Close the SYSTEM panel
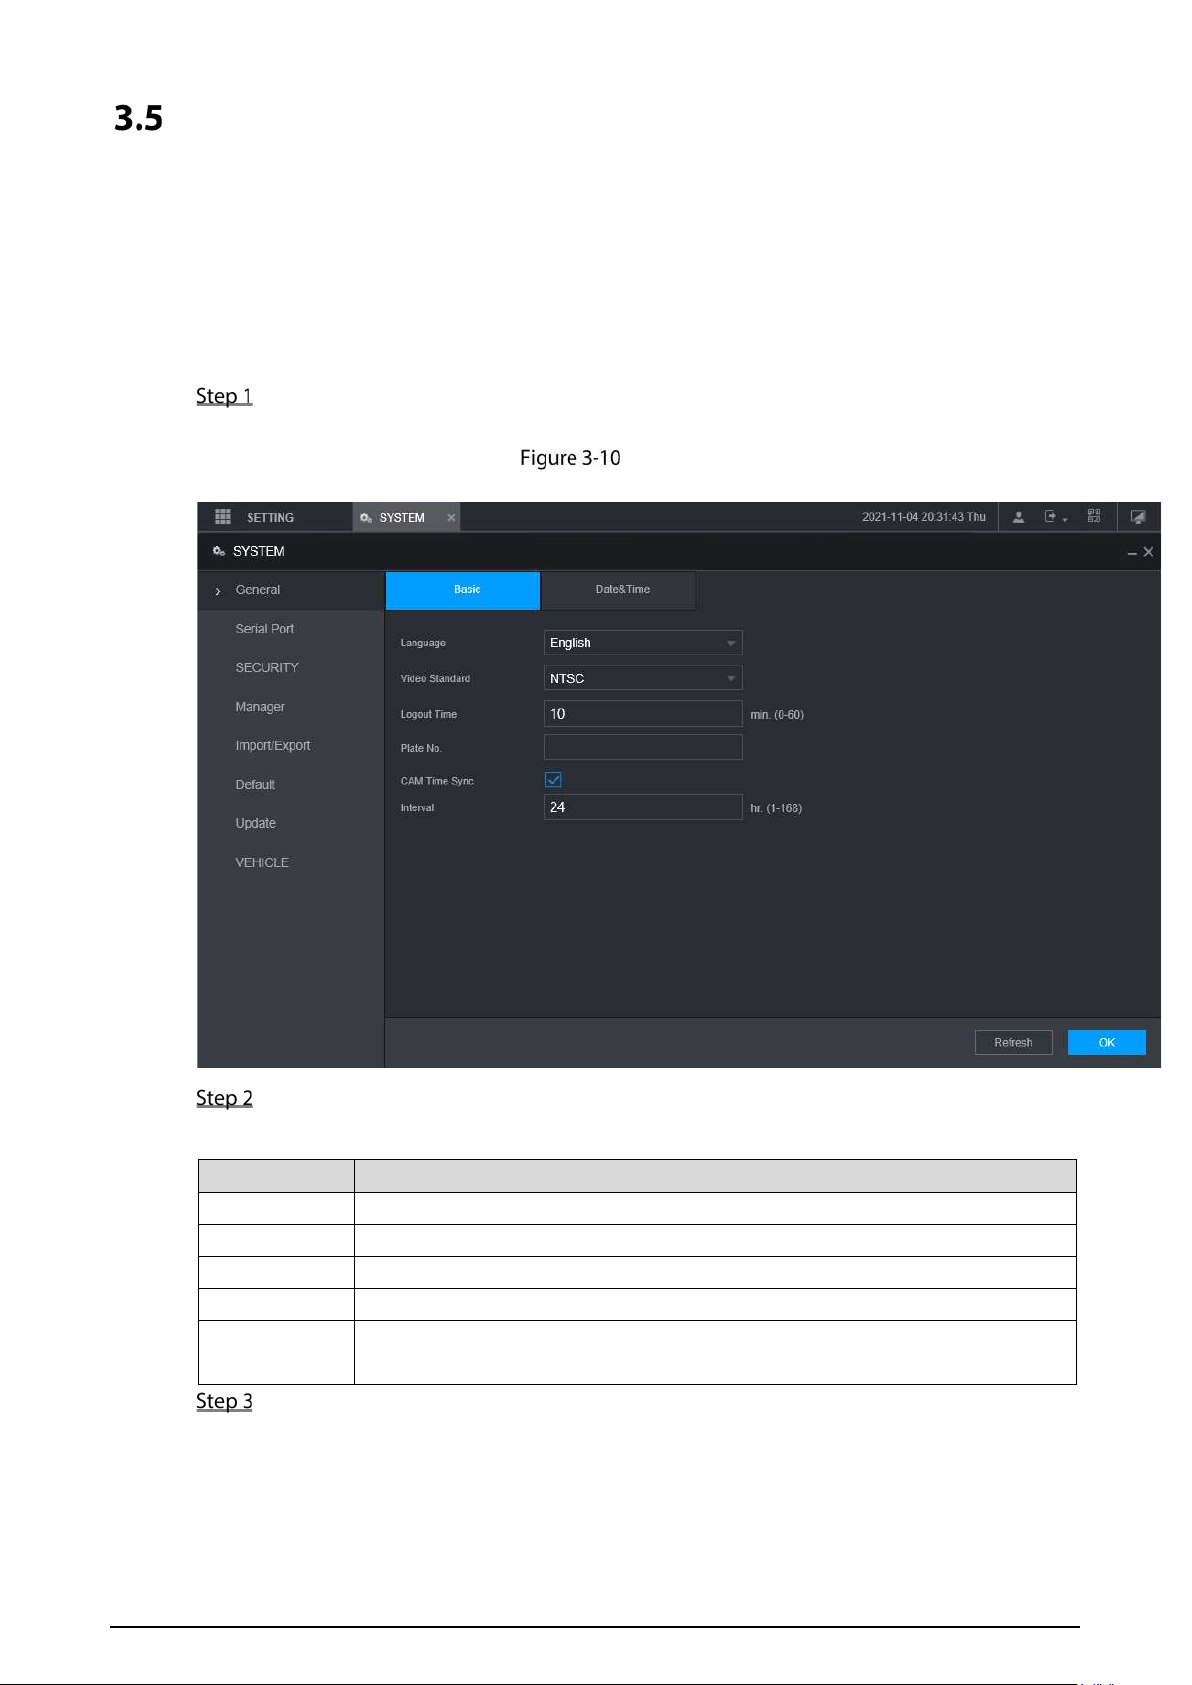The image size is (1192, 1685). pyautogui.click(x=1148, y=552)
